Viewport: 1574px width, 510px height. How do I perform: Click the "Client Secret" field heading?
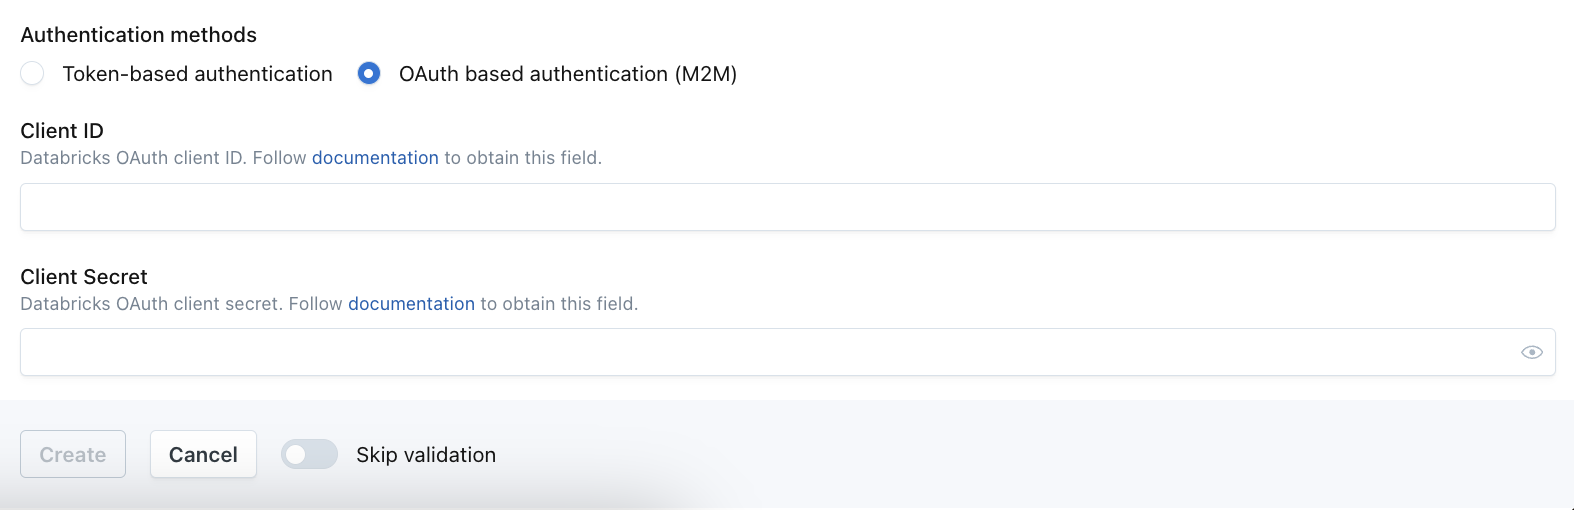pyautogui.click(x=84, y=277)
